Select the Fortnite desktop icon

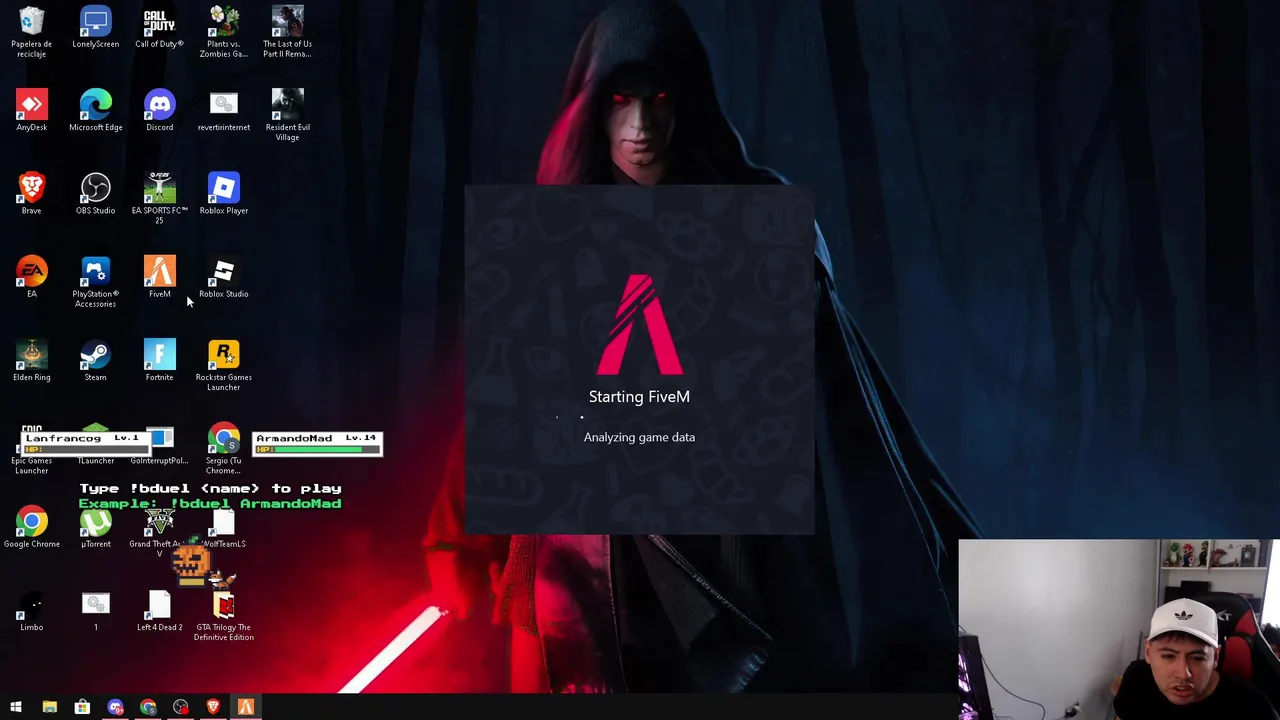coord(159,360)
